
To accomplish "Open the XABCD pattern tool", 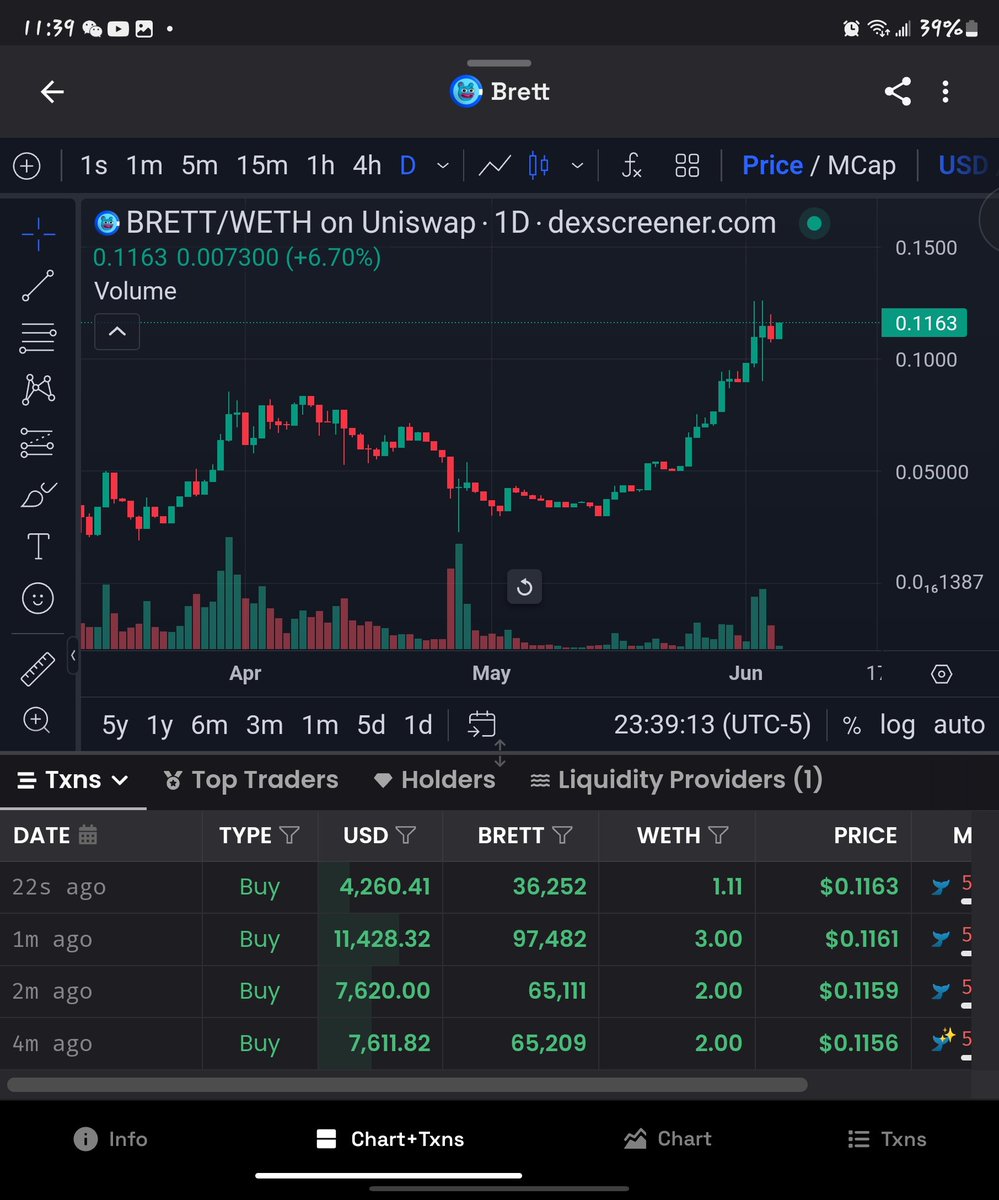I will (38, 389).
